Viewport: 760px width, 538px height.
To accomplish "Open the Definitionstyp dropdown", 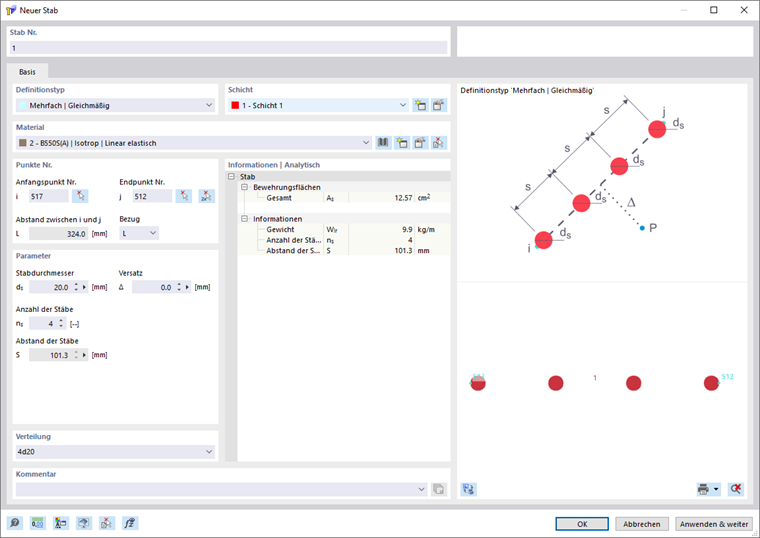I will click(x=209, y=105).
